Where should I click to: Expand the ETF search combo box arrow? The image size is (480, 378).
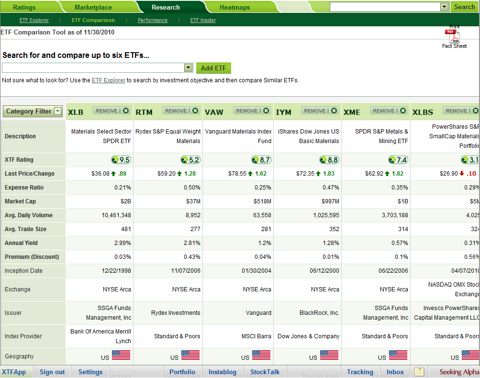(x=188, y=68)
